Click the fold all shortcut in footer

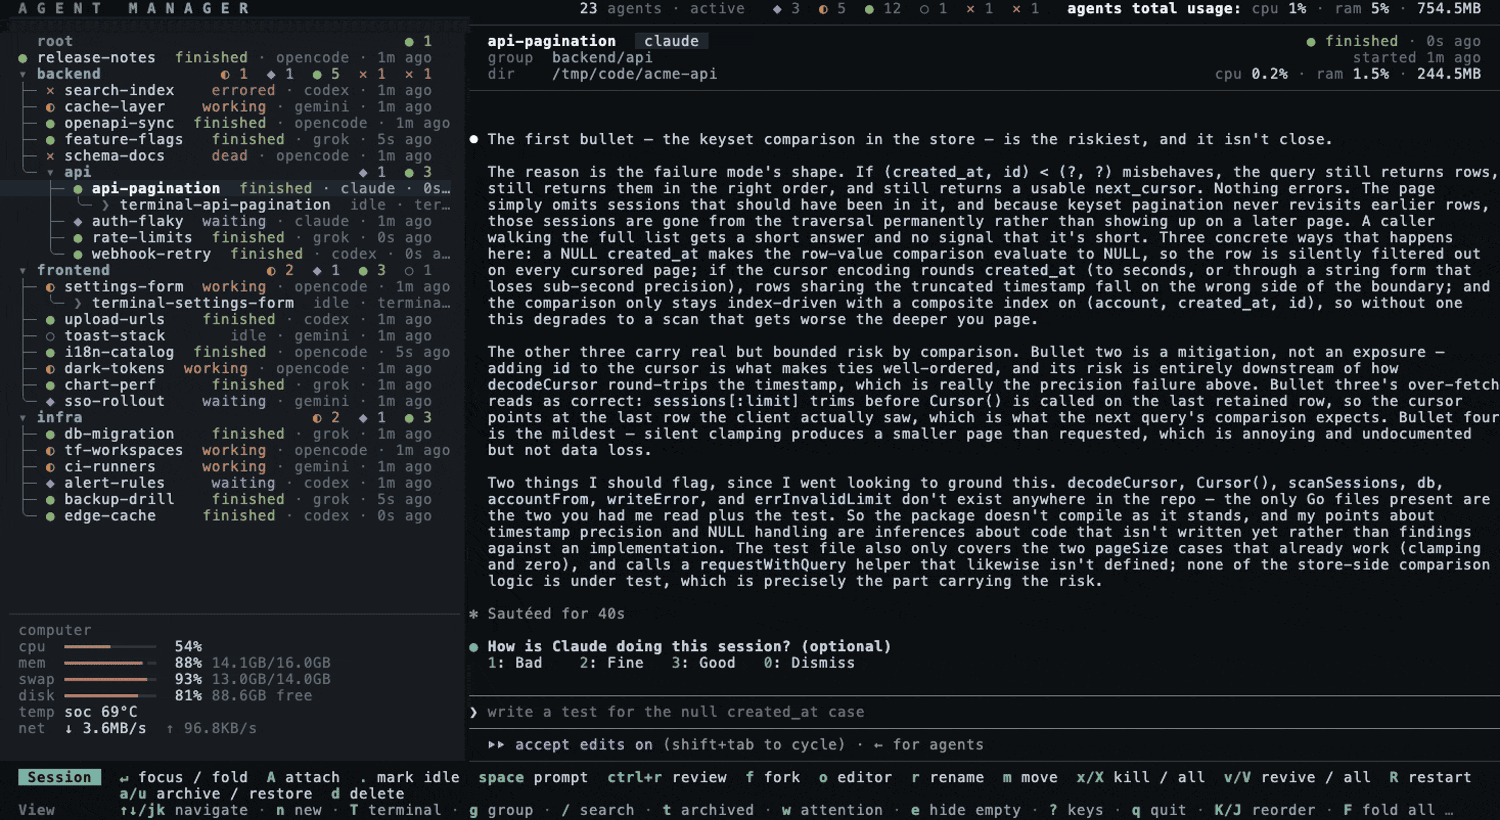[1389, 811]
